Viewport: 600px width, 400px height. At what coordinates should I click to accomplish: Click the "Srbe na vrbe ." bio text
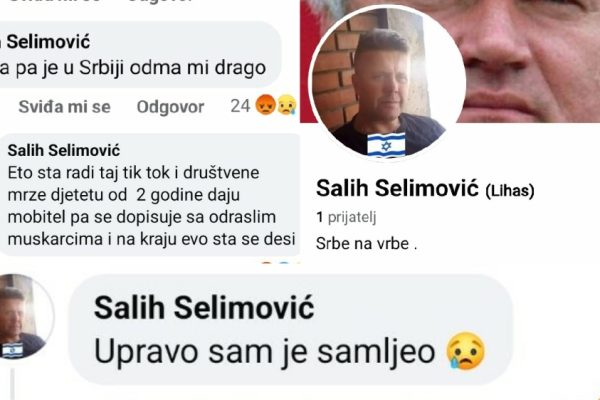click(x=367, y=243)
